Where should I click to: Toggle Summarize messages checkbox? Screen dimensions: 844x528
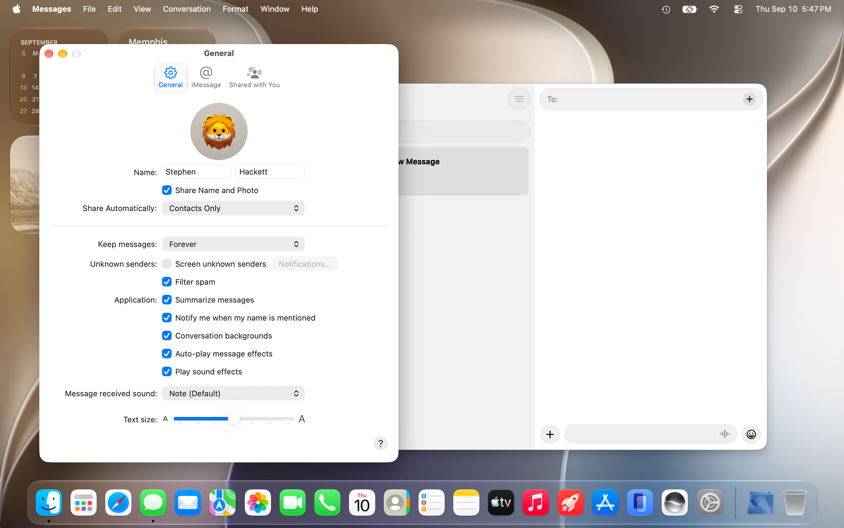coord(167,300)
